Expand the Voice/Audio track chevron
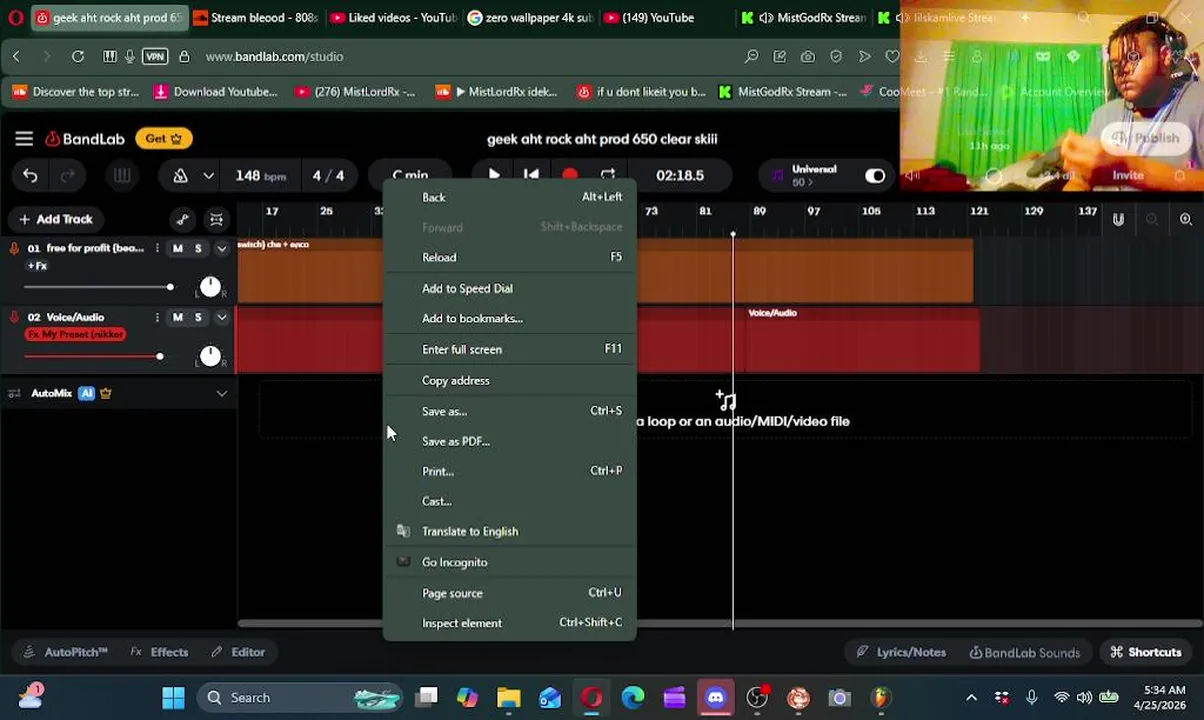1204x720 pixels. click(221, 317)
